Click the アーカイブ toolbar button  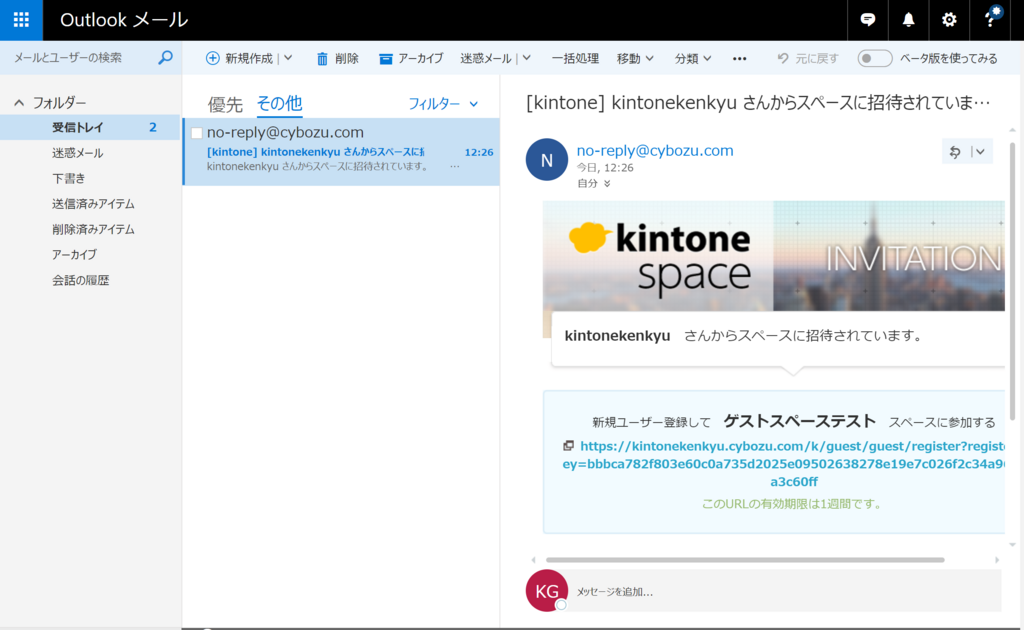pyautogui.click(x=411, y=58)
